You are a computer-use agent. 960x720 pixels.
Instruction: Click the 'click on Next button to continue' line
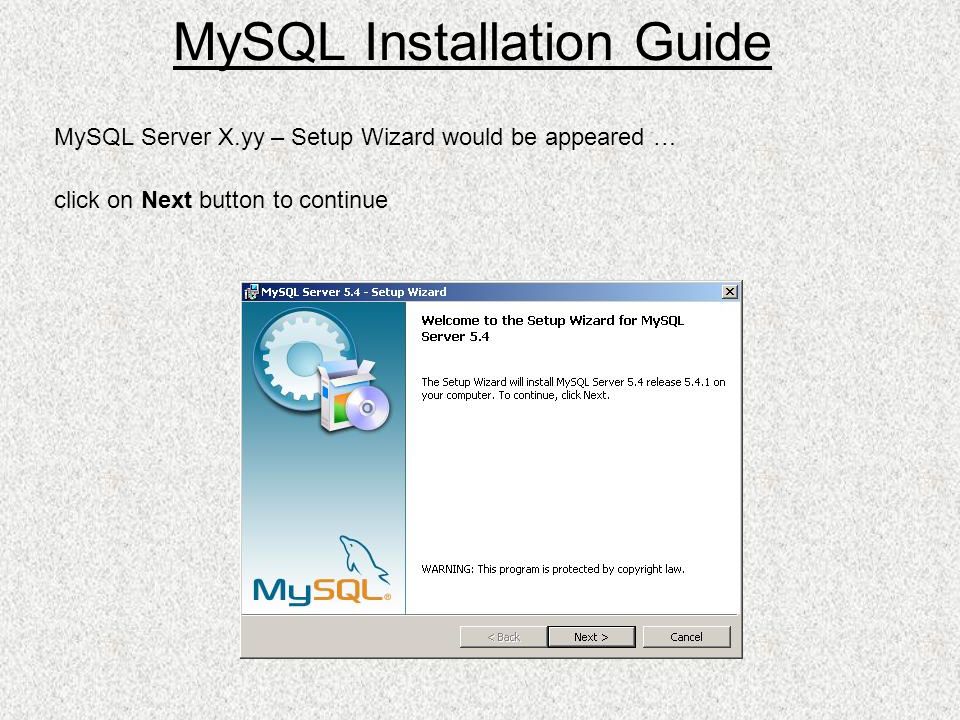pyautogui.click(x=221, y=200)
